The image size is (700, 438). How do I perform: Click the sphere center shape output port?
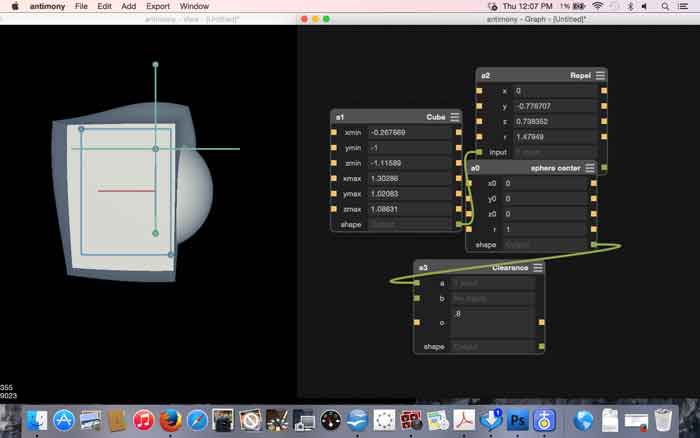[x=594, y=244]
